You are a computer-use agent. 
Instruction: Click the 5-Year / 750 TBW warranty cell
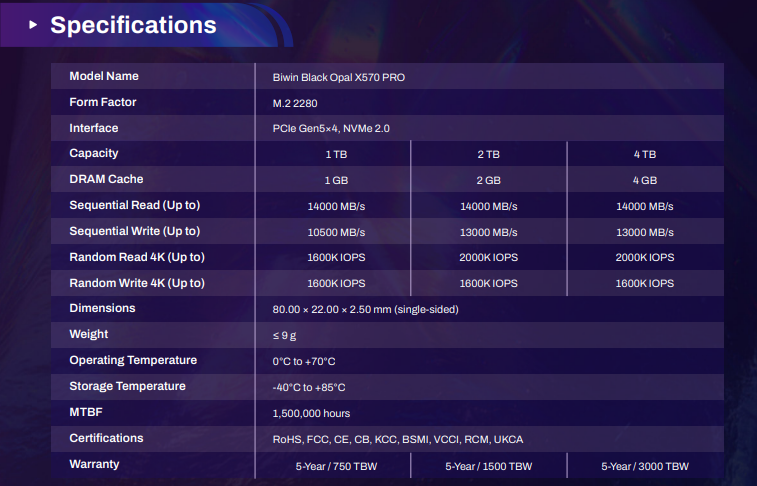(336, 466)
